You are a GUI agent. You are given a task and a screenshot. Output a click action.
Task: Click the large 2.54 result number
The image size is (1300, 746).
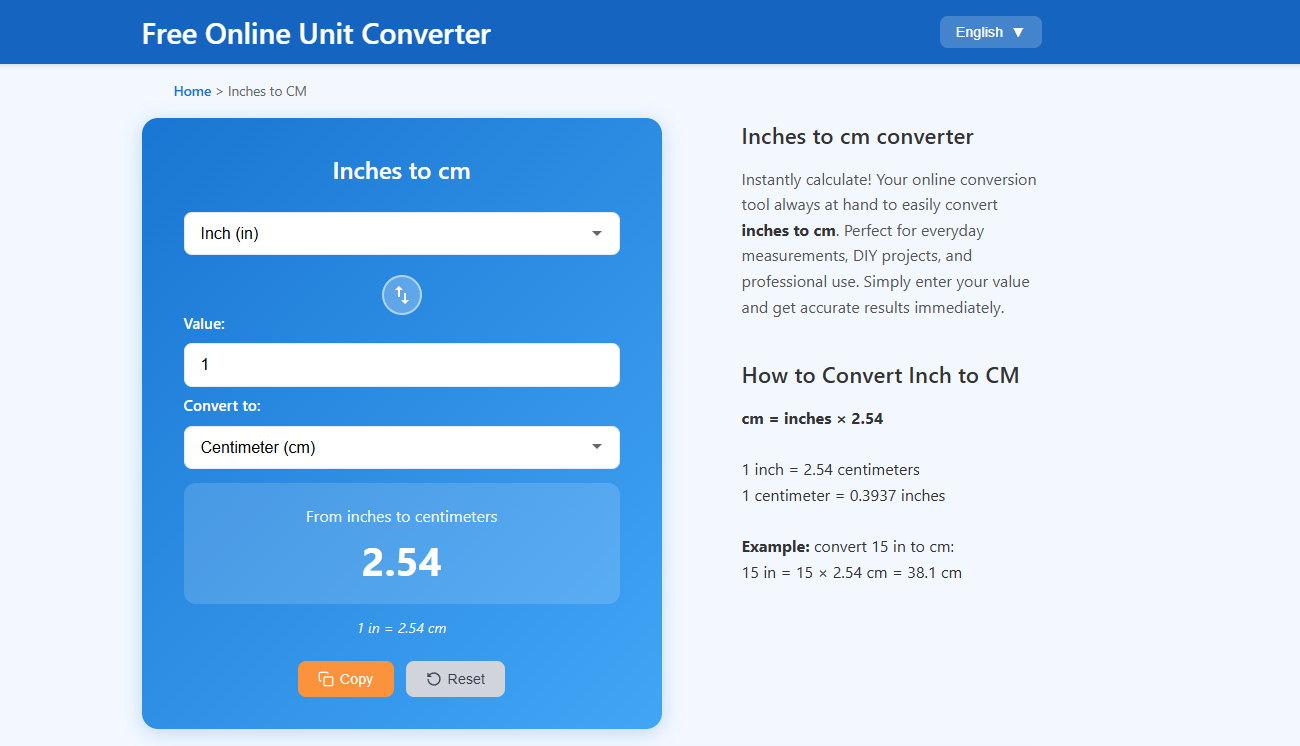coord(401,563)
